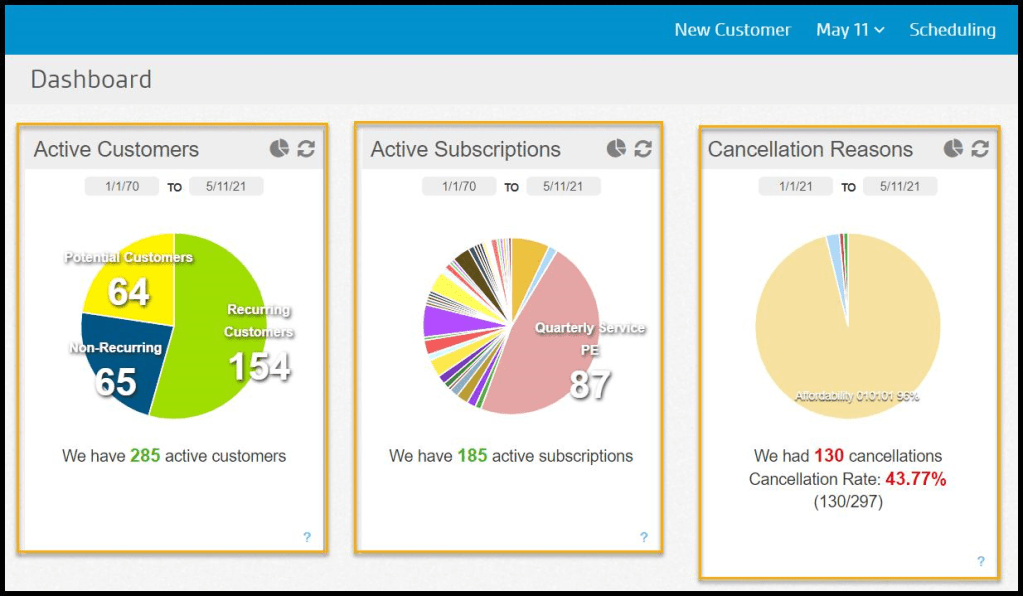Edit Active Subscriptions start date field
Image resolution: width=1023 pixels, height=596 pixels.
click(458, 186)
